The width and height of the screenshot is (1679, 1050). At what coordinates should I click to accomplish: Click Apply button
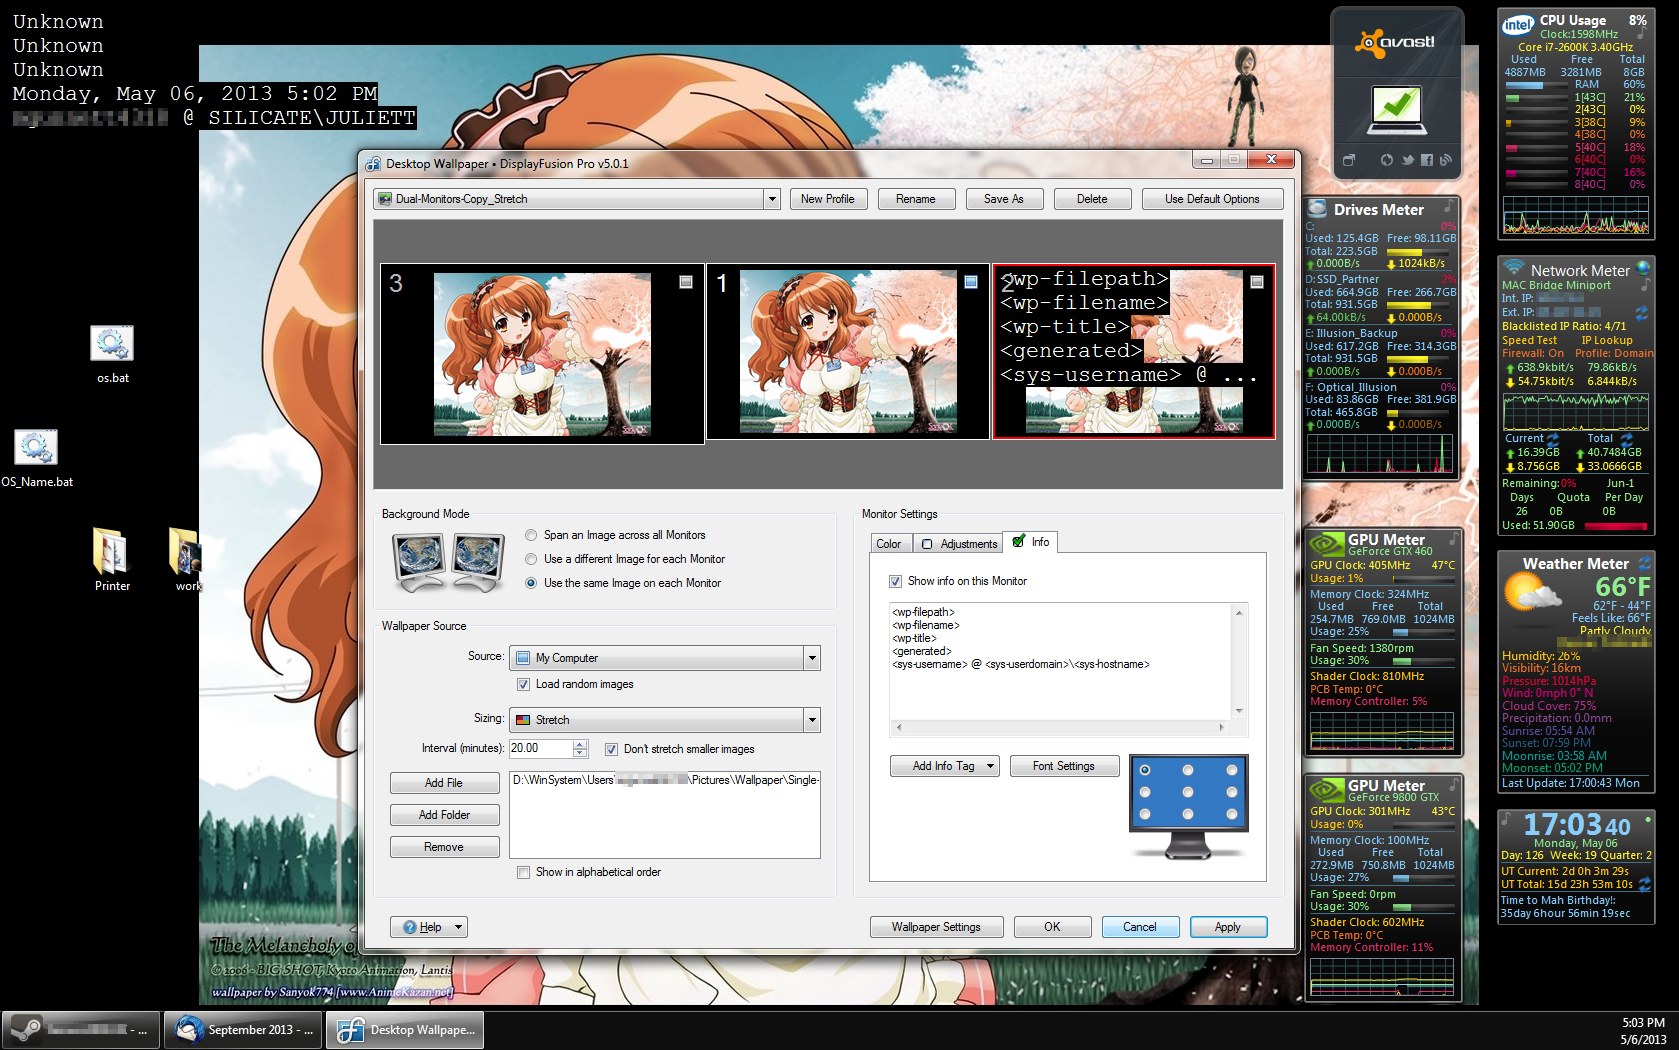(x=1228, y=927)
